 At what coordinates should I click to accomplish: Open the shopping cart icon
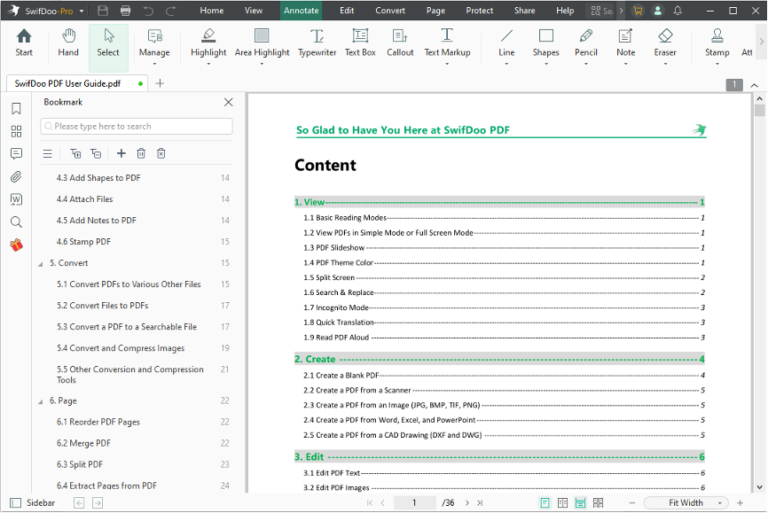click(x=637, y=10)
